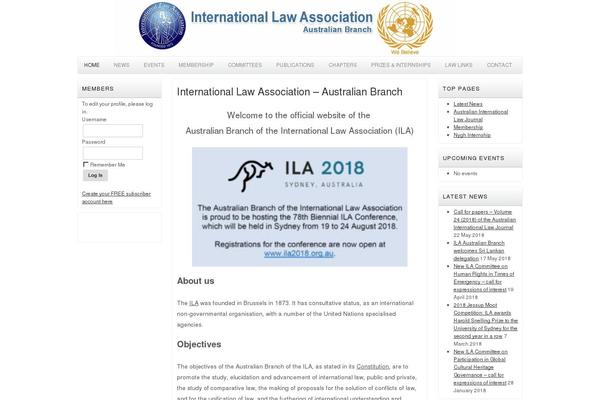Click the ILA 2018 kangaroo logo
Screen dimensions: 600x400
[251, 176]
